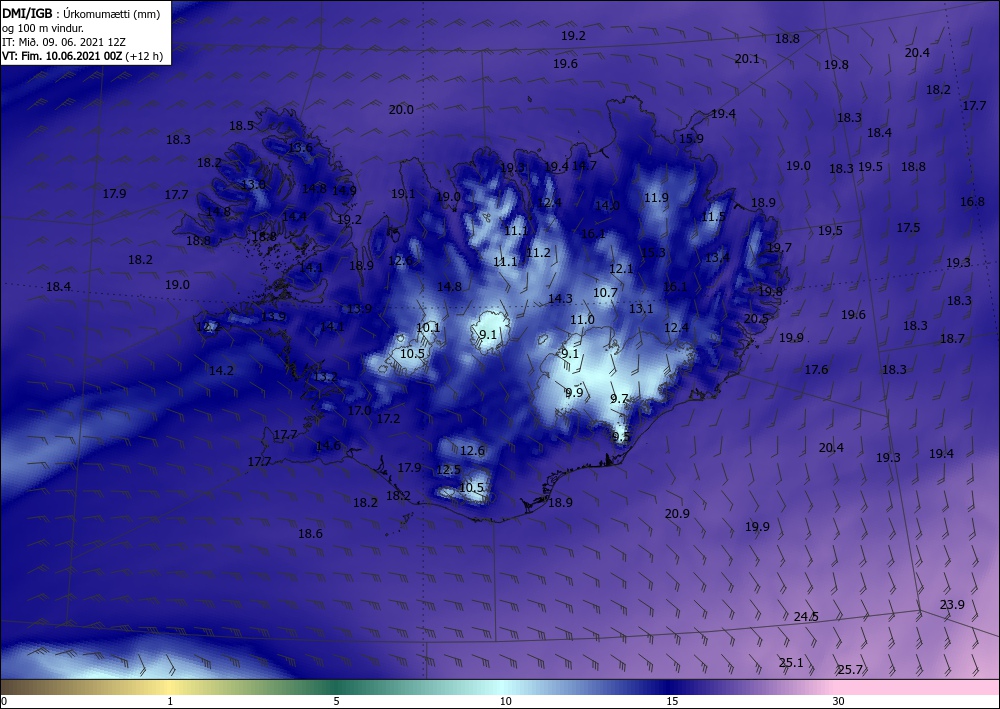Click the map value 17.6
This screenshot has height=709, width=1000.
pyautogui.click(x=816, y=370)
